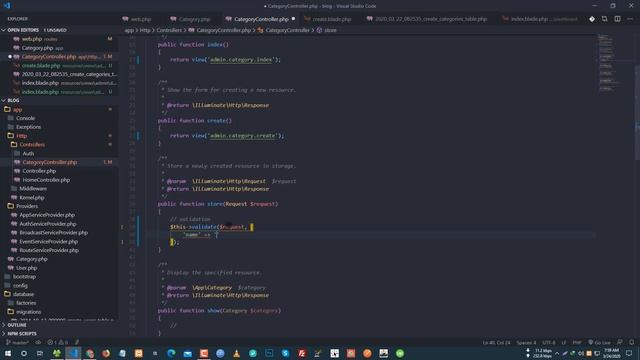640x360 pixels.
Task: Click the system tray show hidden icons arrow
Action: pos(557,353)
